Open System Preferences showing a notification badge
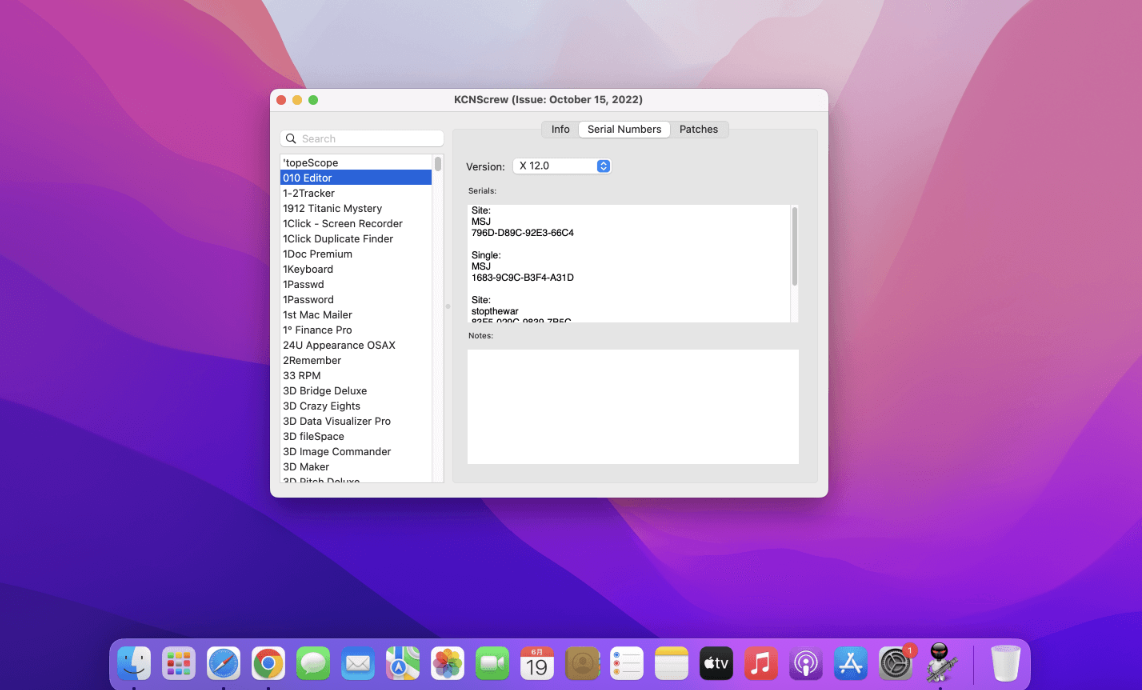Viewport: 1142px width, 690px height. pyautogui.click(x=895, y=662)
